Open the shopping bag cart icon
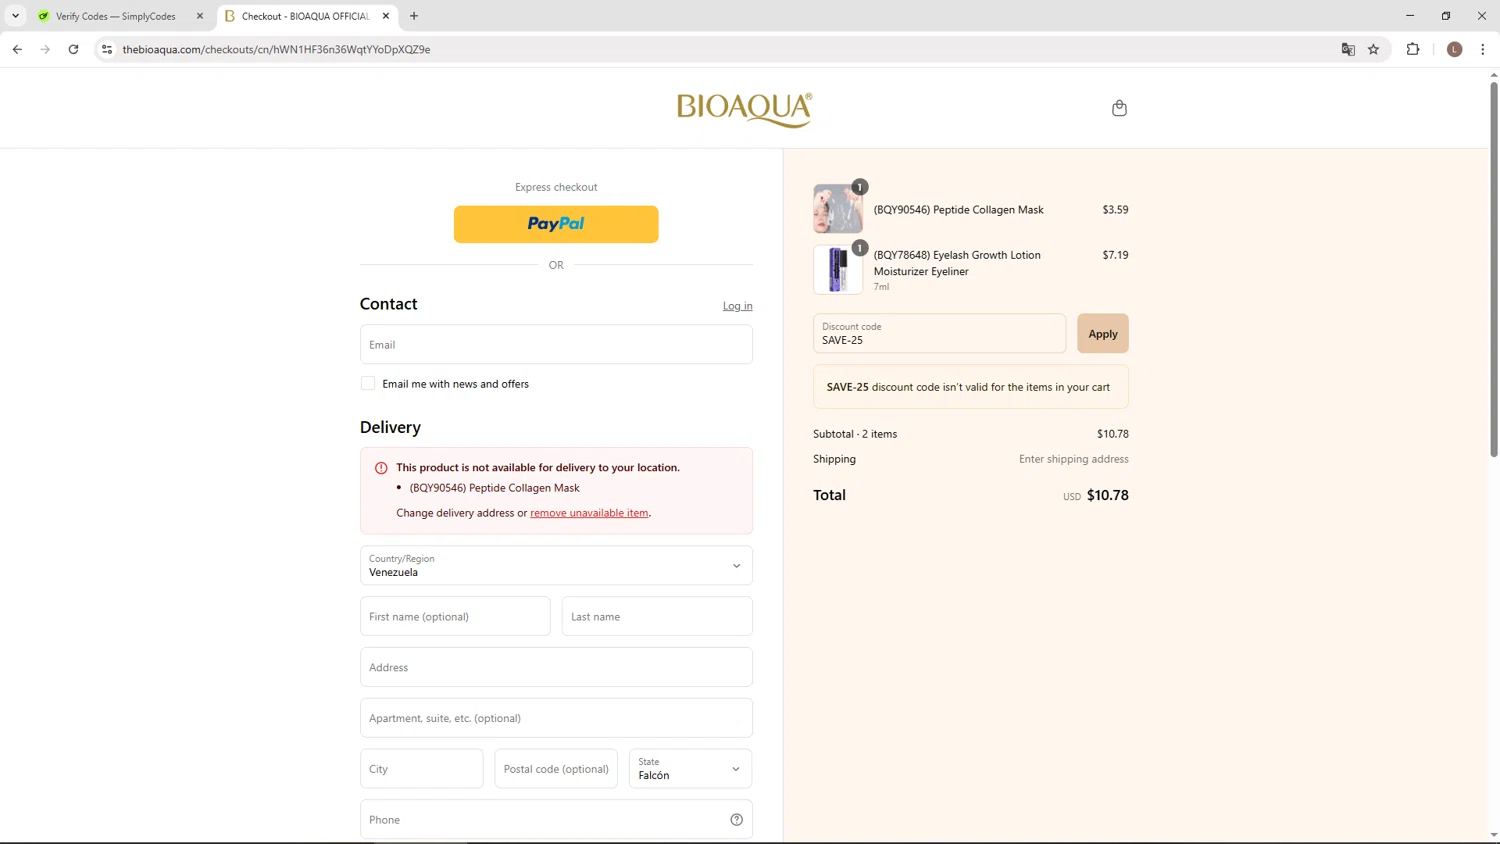Image resolution: width=1500 pixels, height=844 pixels. (x=1119, y=108)
